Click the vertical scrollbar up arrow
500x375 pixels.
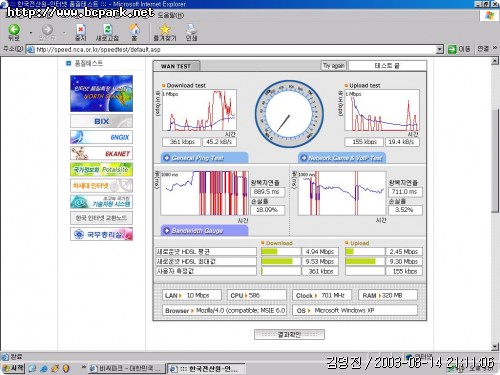point(495,61)
